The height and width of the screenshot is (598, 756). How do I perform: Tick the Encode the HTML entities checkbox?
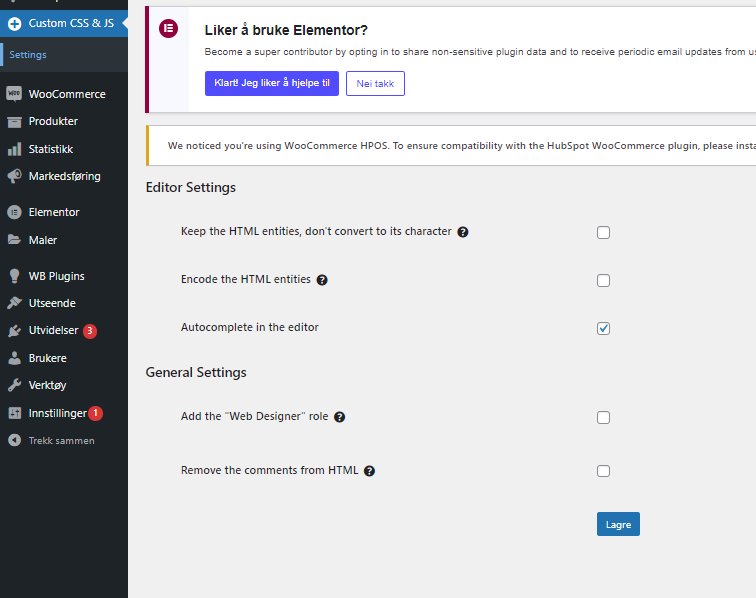pyautogui.click(x=603, y=281)
